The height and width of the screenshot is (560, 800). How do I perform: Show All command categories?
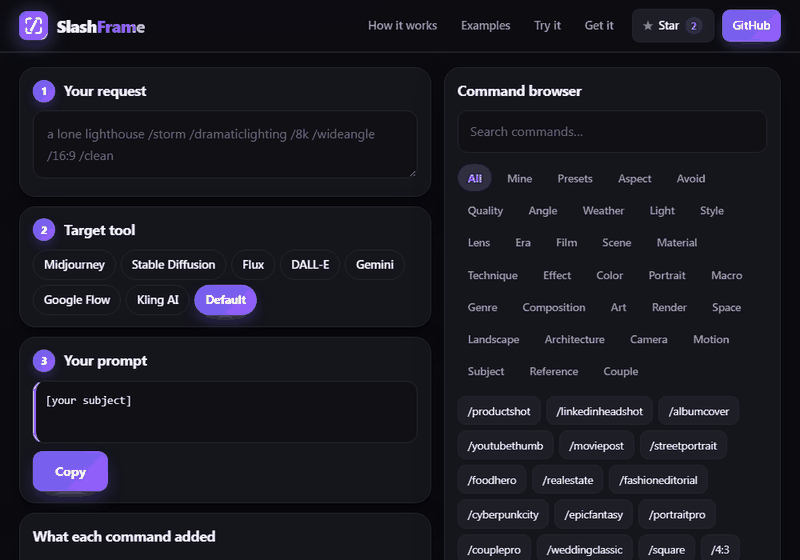pyautogui.click(x=474, y=178)
